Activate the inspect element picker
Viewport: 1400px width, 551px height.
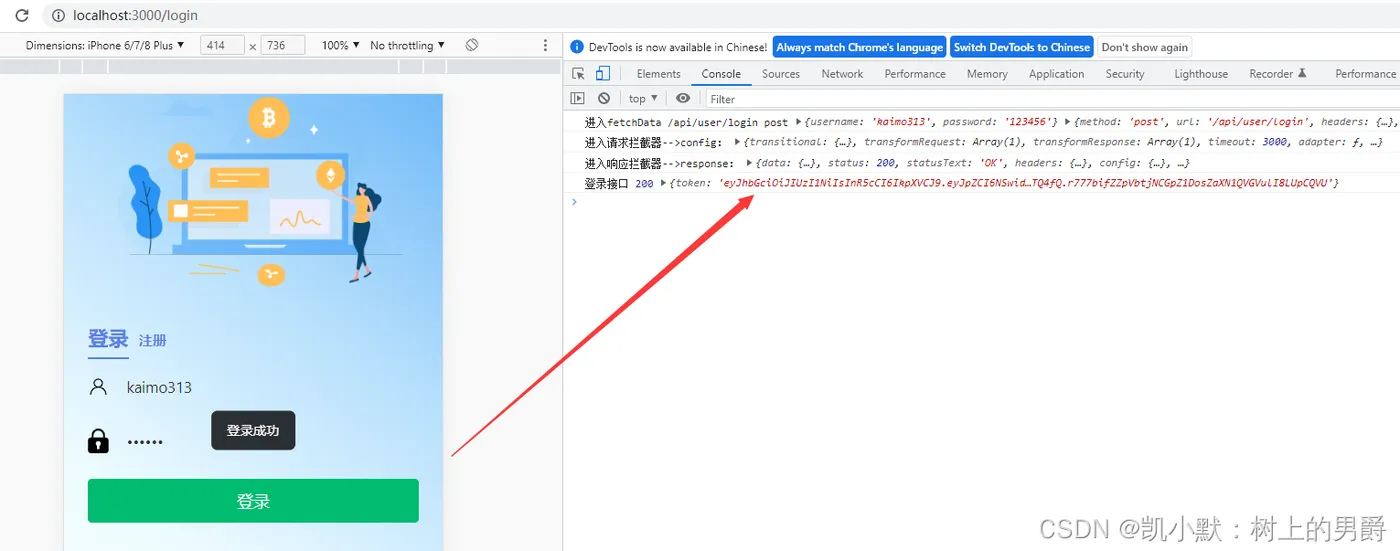[x=579, y=73]
